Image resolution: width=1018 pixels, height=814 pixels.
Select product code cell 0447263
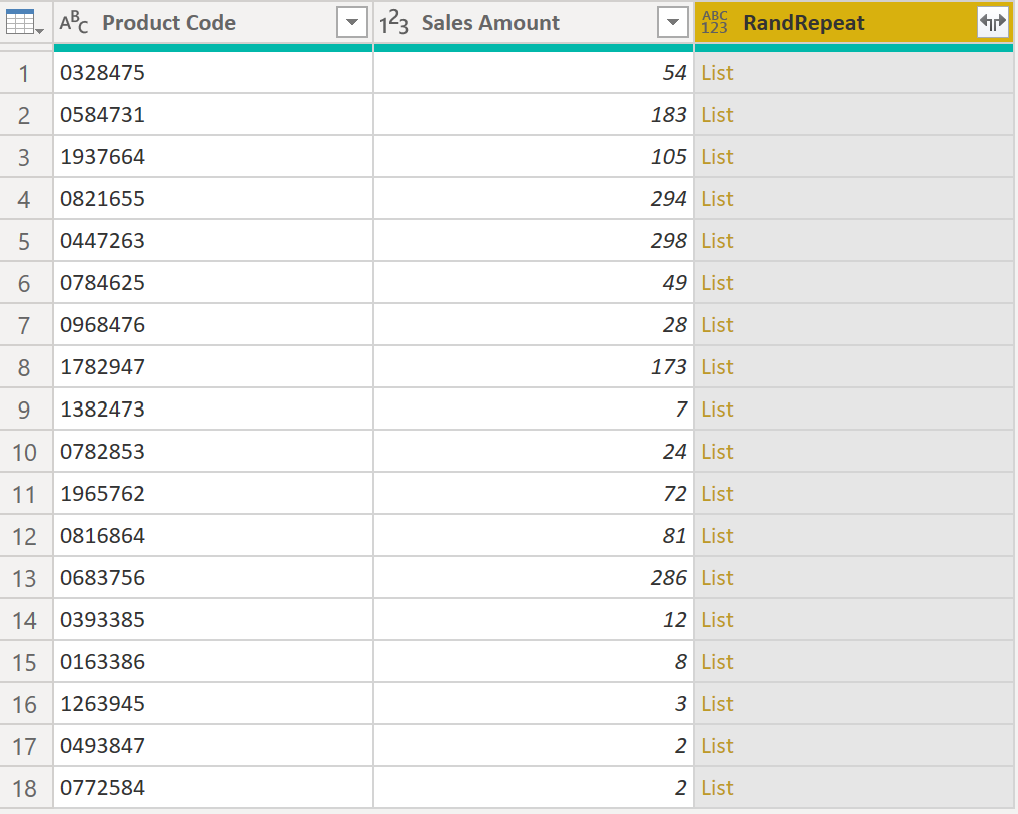(213, 241)
